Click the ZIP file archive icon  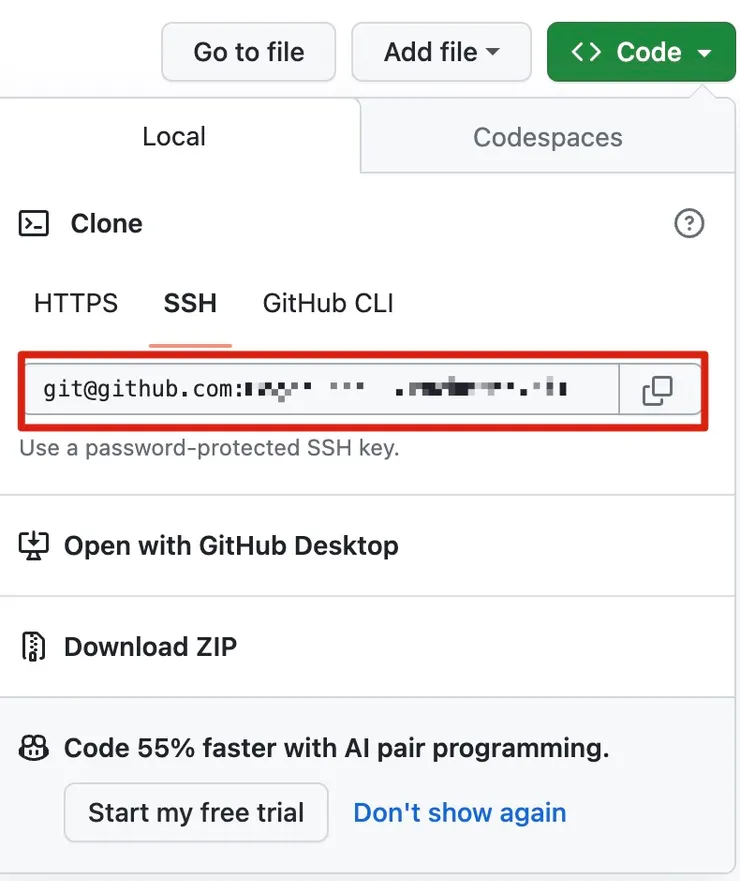(x=34, y=647)
